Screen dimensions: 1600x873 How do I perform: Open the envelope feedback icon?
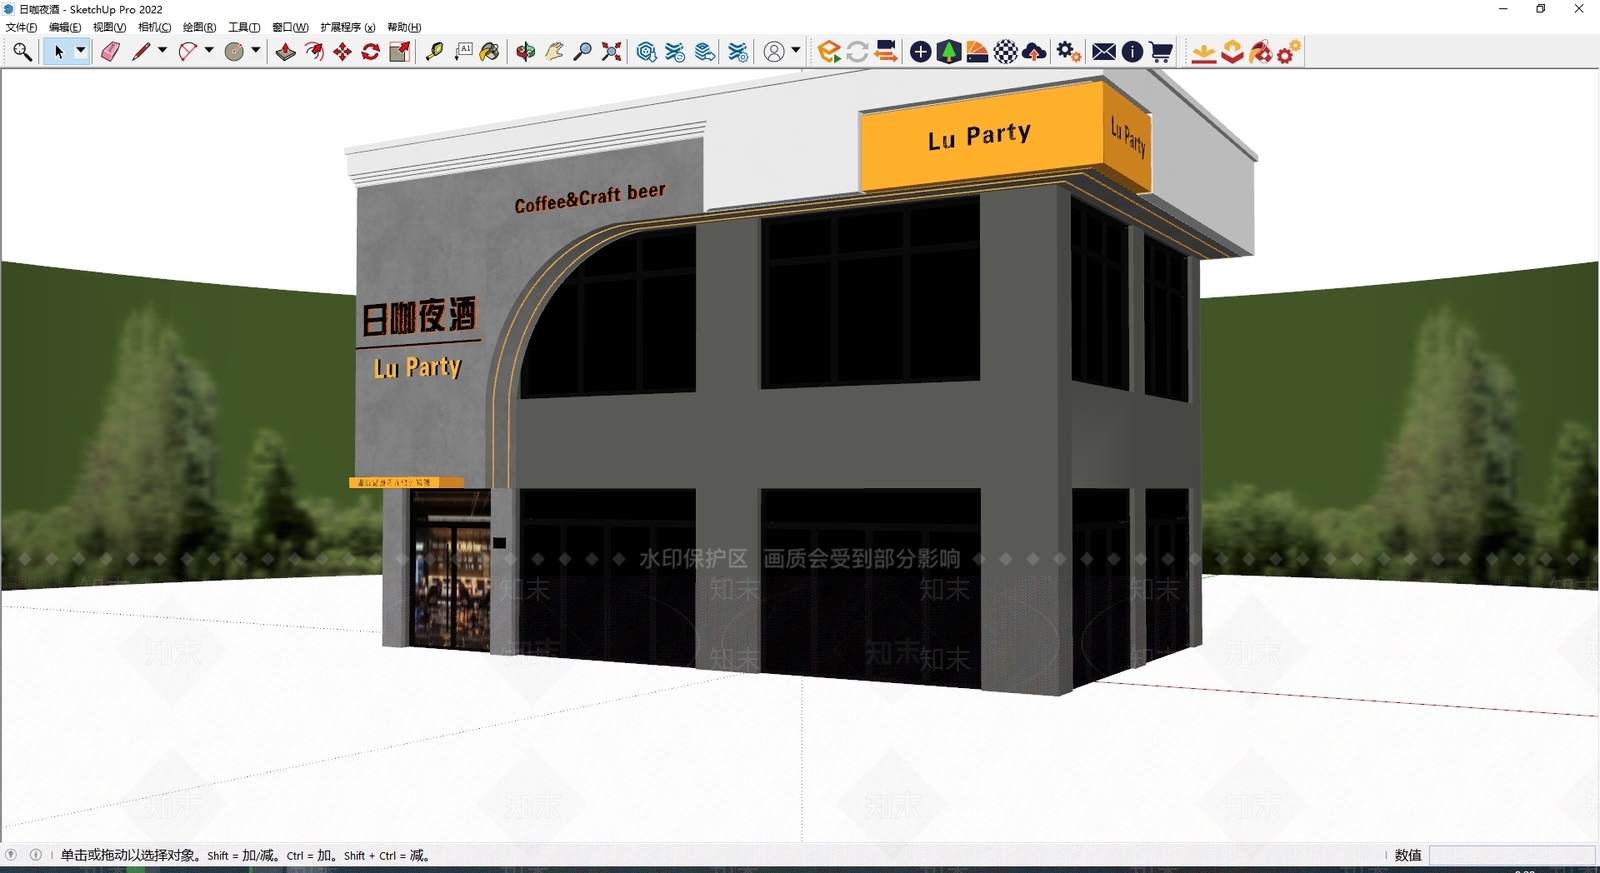tap(1104, 52)
